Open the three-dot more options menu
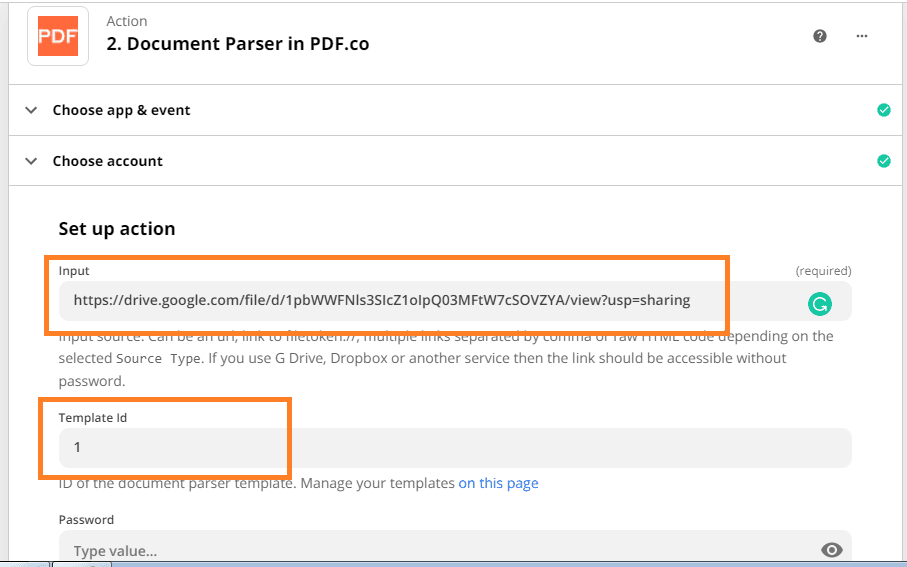 pyautogui.click(x=862, y=36)
